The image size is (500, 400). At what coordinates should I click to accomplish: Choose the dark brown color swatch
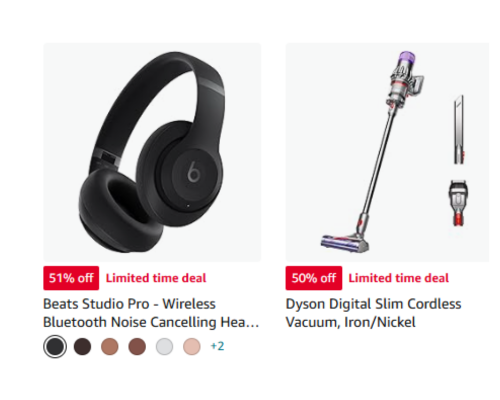tap(82, 347)
